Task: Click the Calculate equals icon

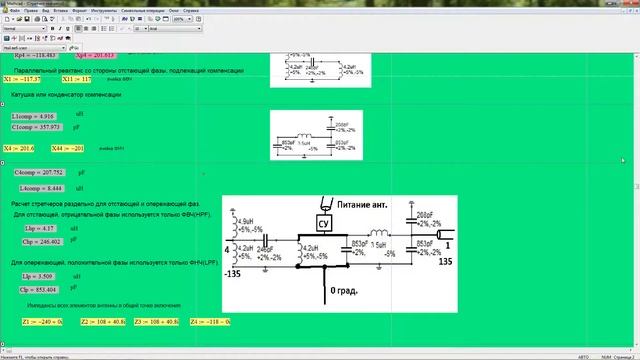Action: pos(140,19)
